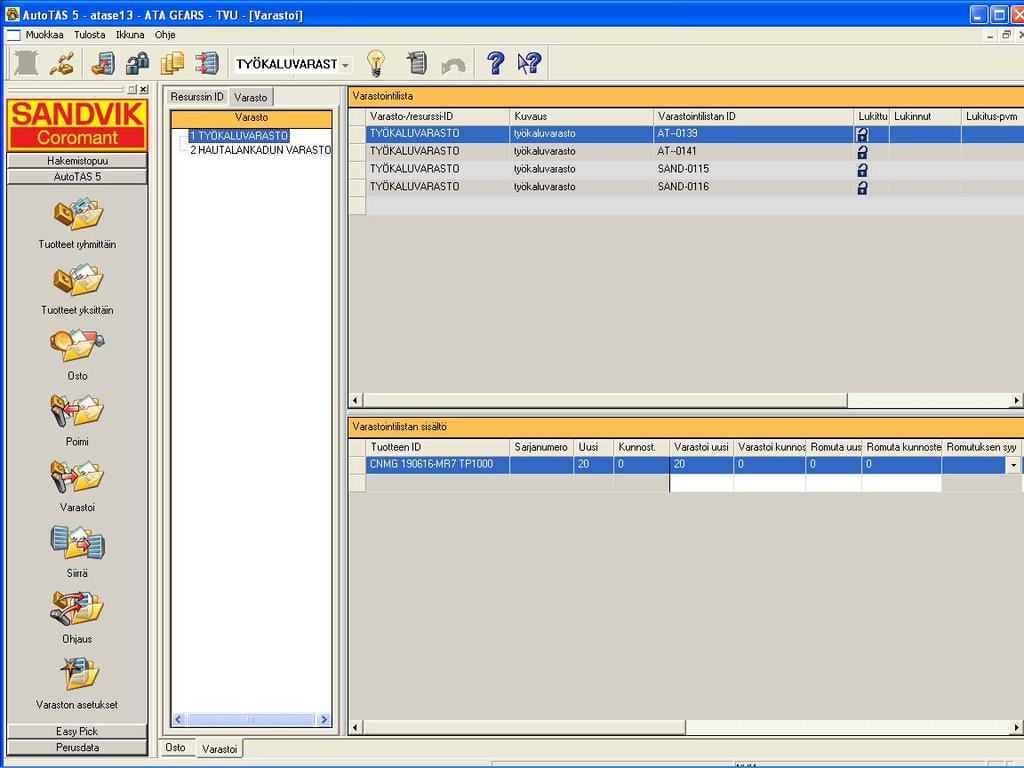This screenshot has width=1024, height=768.
Task: Click the Kuvaus column header
Action: [x=581, y=116]
